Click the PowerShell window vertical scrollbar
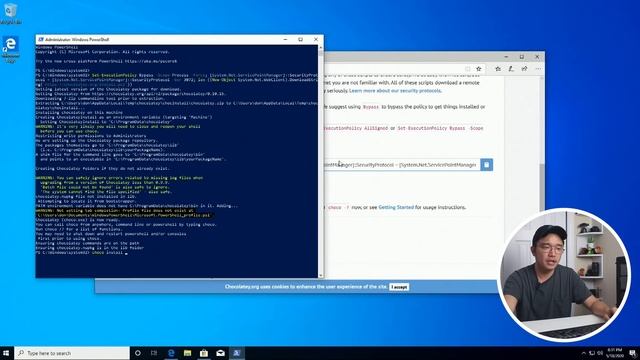Screen dimensions: 640x360 pyautogui.click(x=320, y=162)
